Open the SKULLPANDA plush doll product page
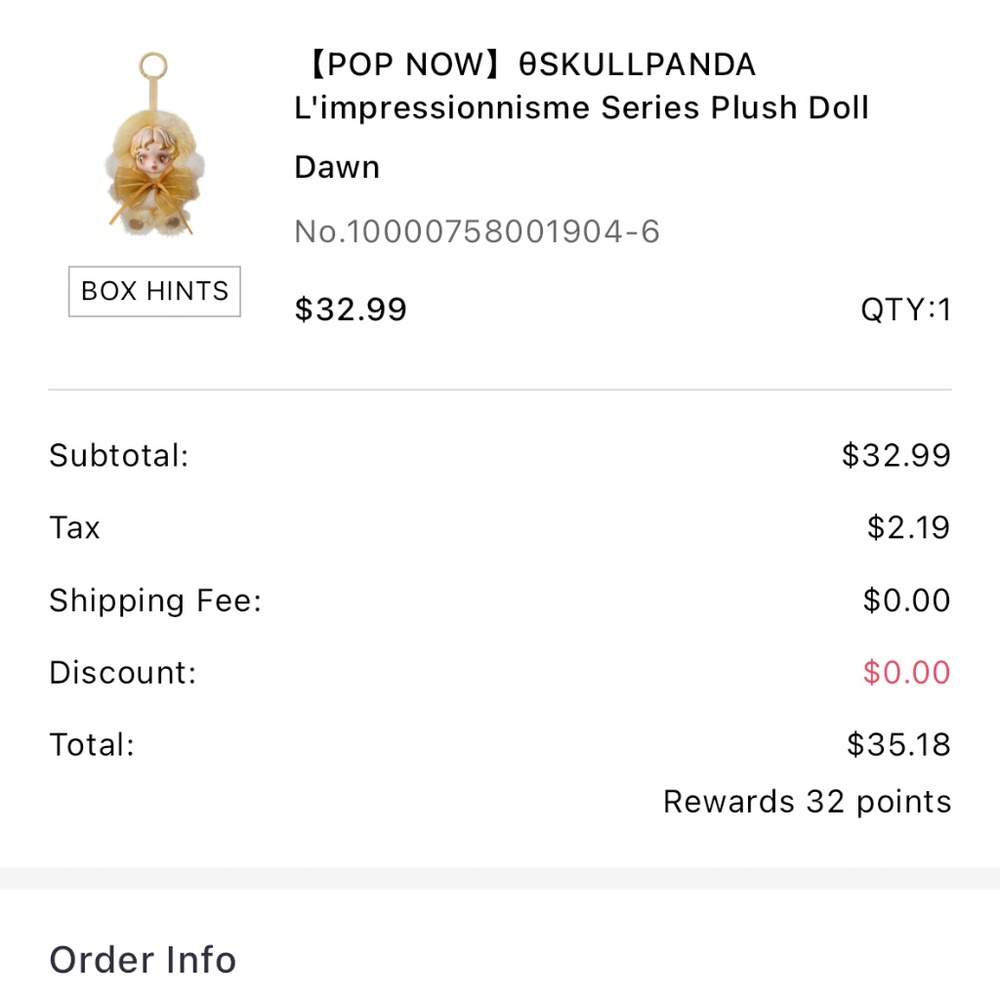This screenshot has height=1000, width=1000. point(580,107)
